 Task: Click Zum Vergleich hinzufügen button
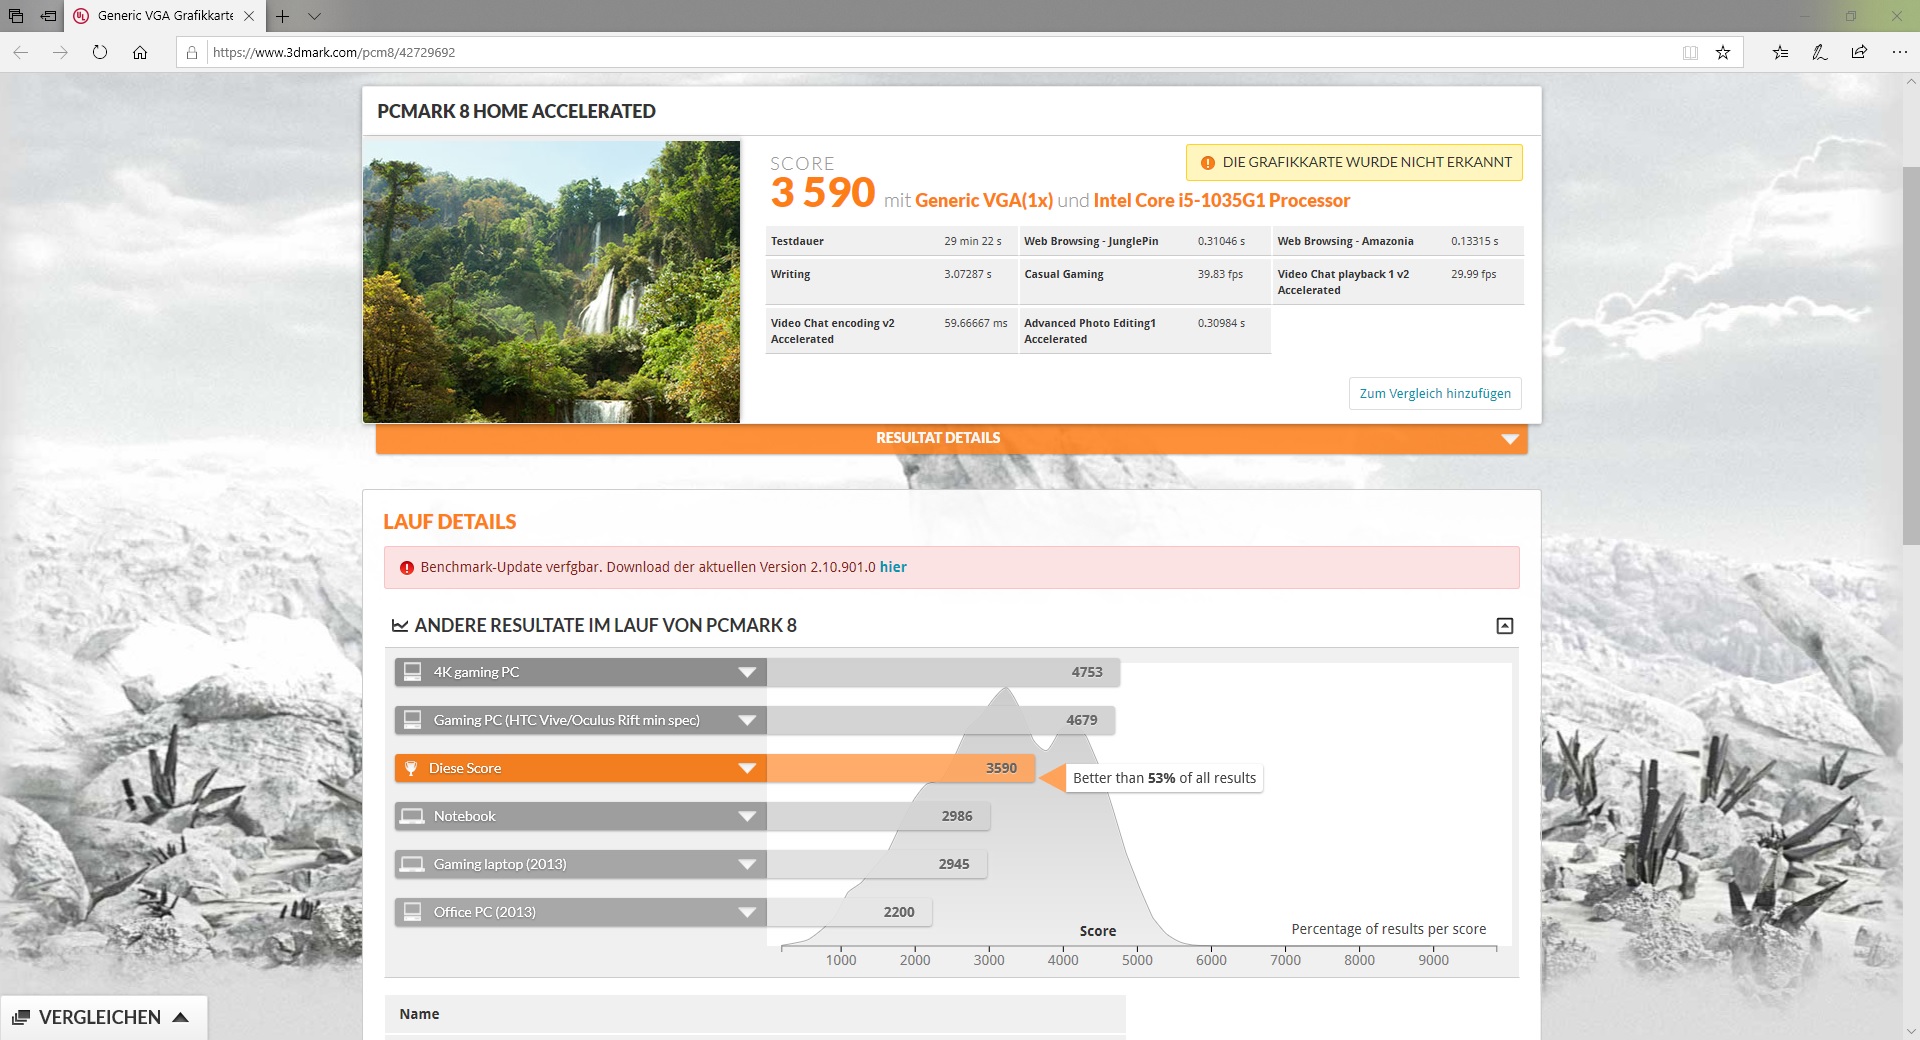[x=1435, y=393]
